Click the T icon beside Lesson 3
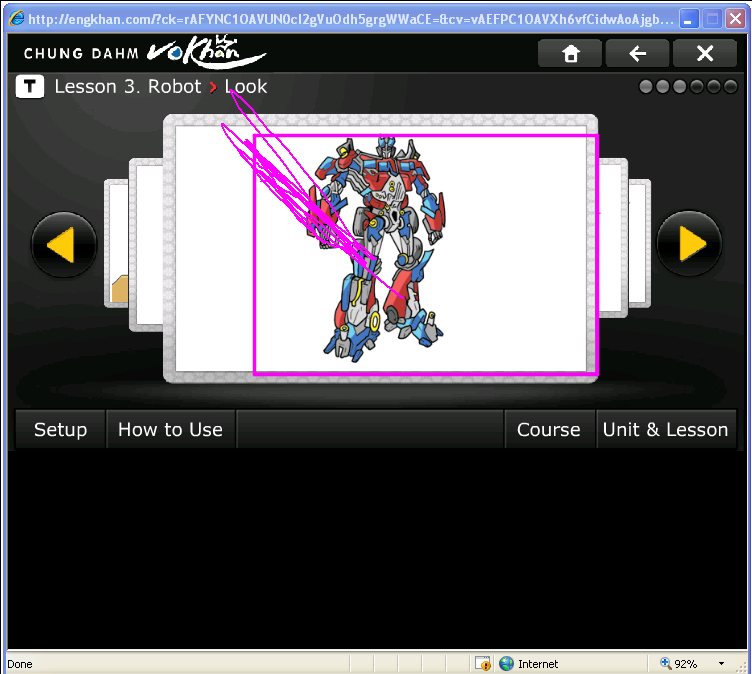This screenshot has height=674, width=752. point(30,87)
